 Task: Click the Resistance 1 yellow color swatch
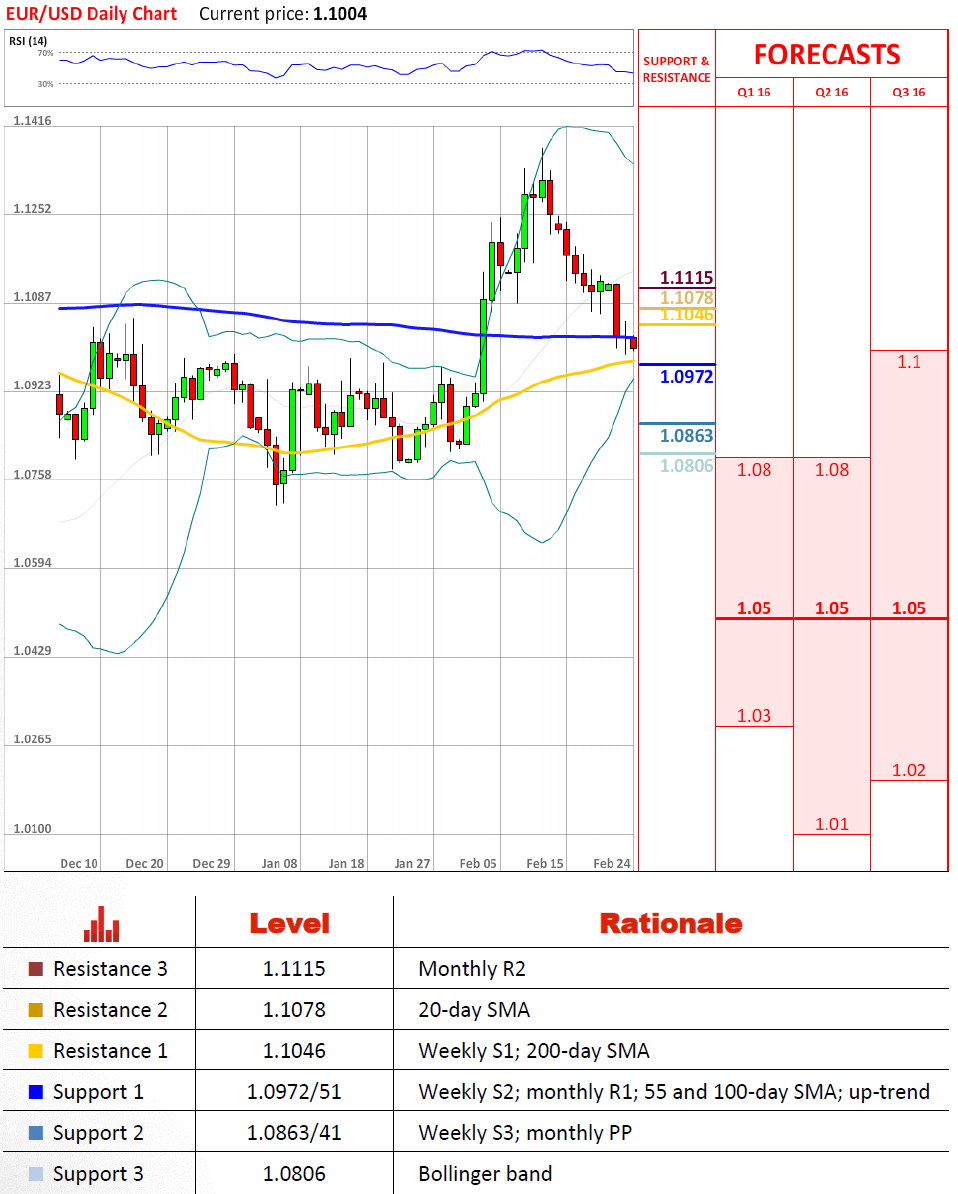pos(36,1051)
